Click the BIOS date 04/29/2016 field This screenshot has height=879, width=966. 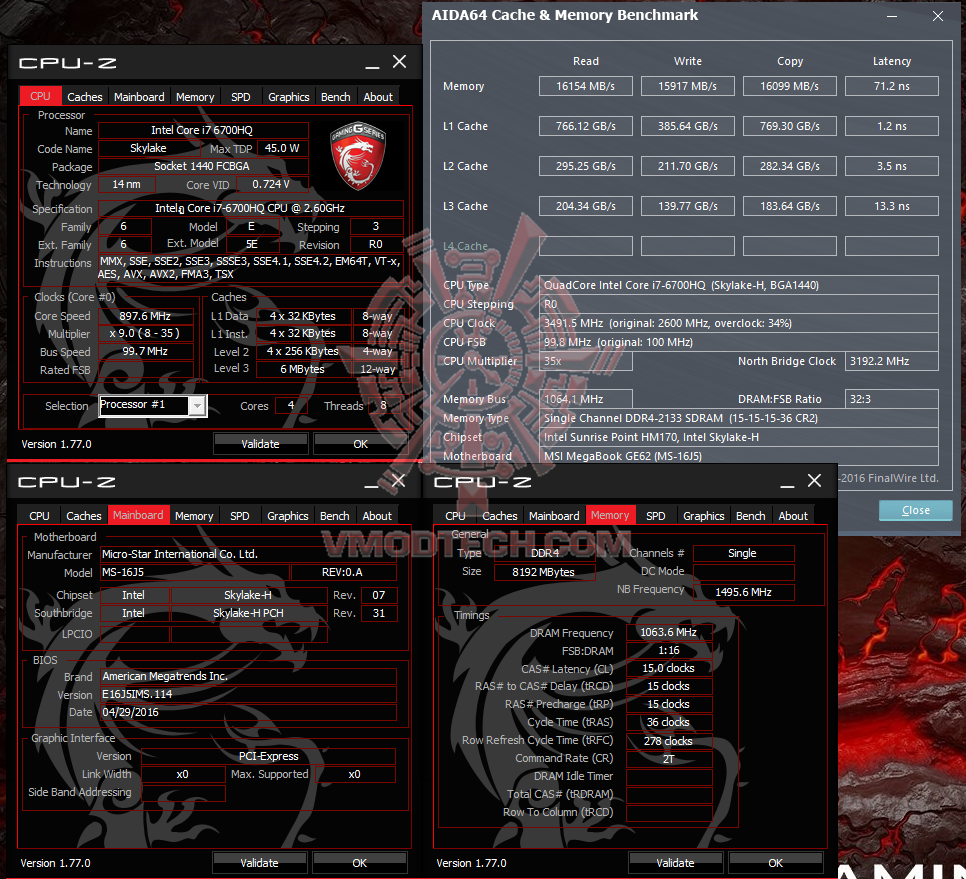pos(248,712)
